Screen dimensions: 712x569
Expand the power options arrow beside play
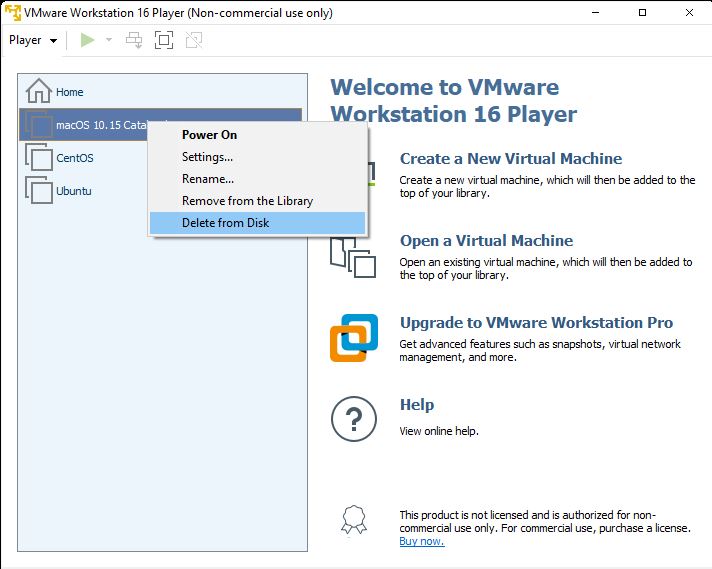point(109,40)
